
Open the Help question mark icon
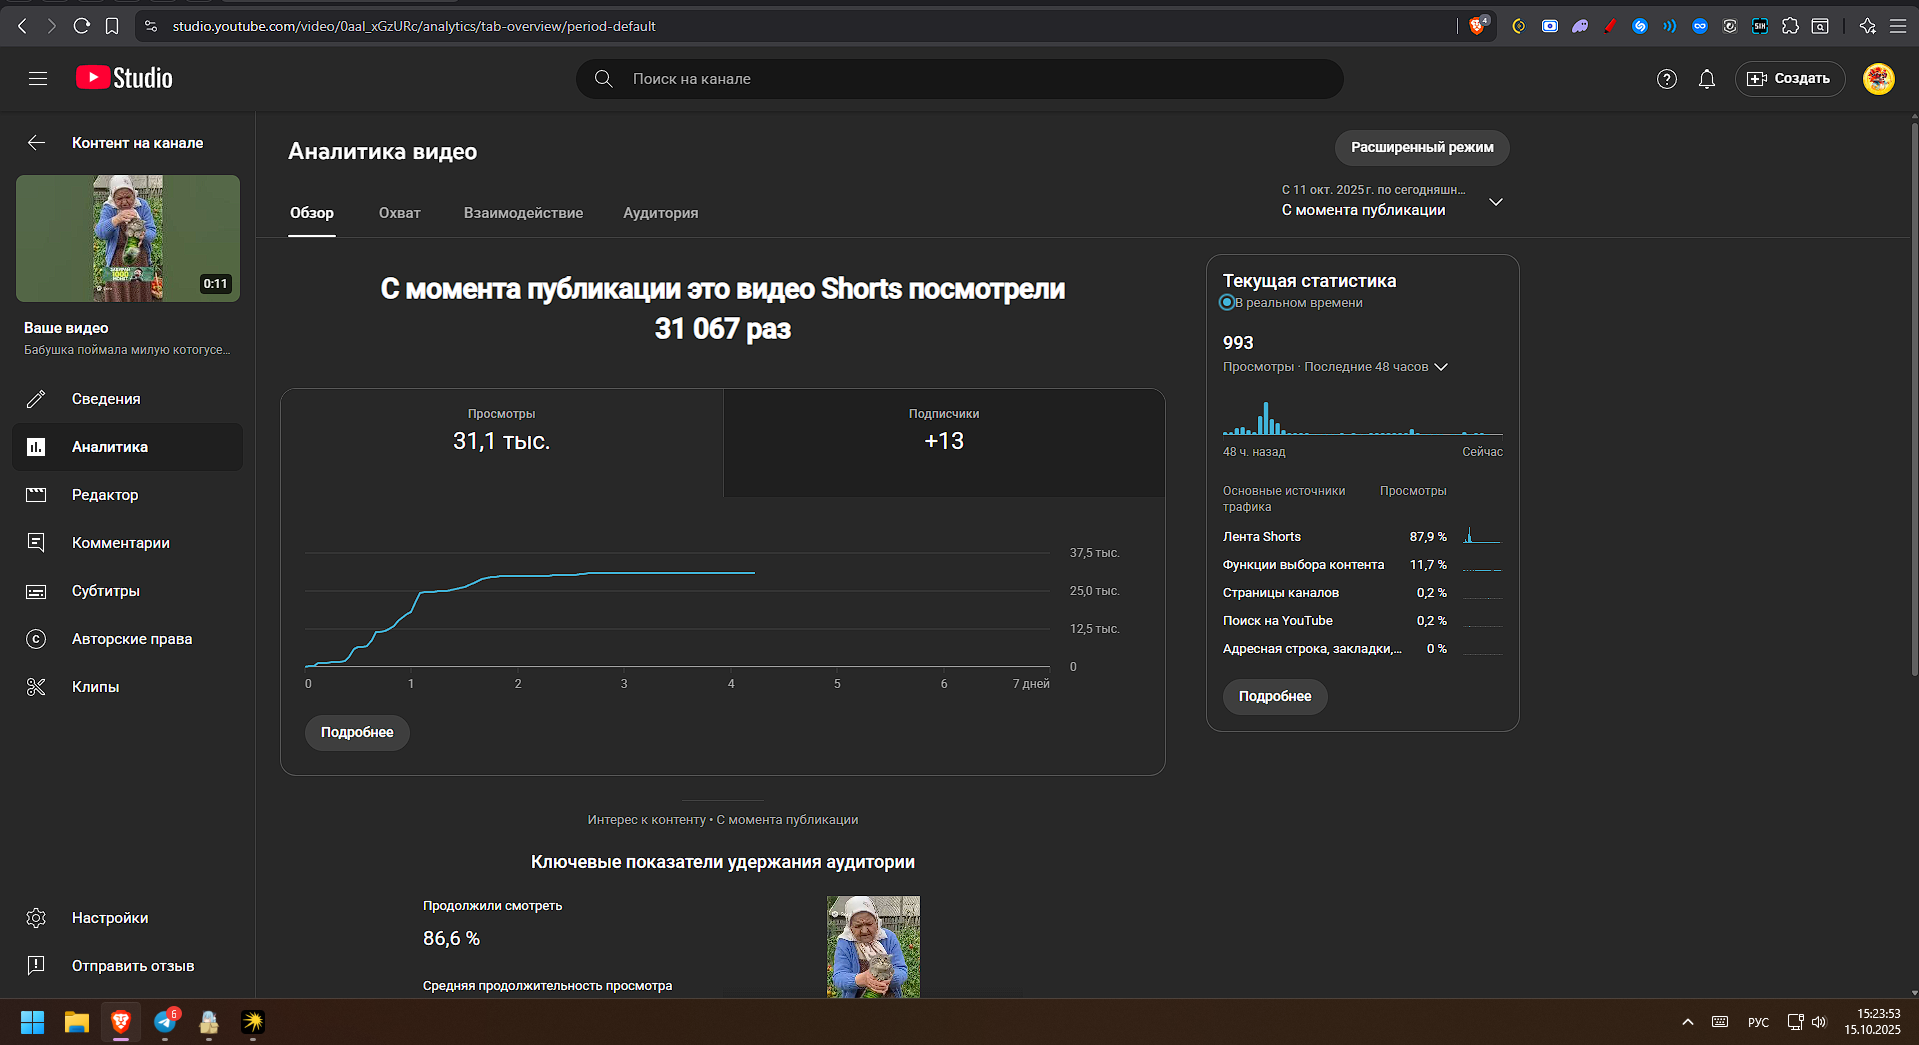(1666, 79)
